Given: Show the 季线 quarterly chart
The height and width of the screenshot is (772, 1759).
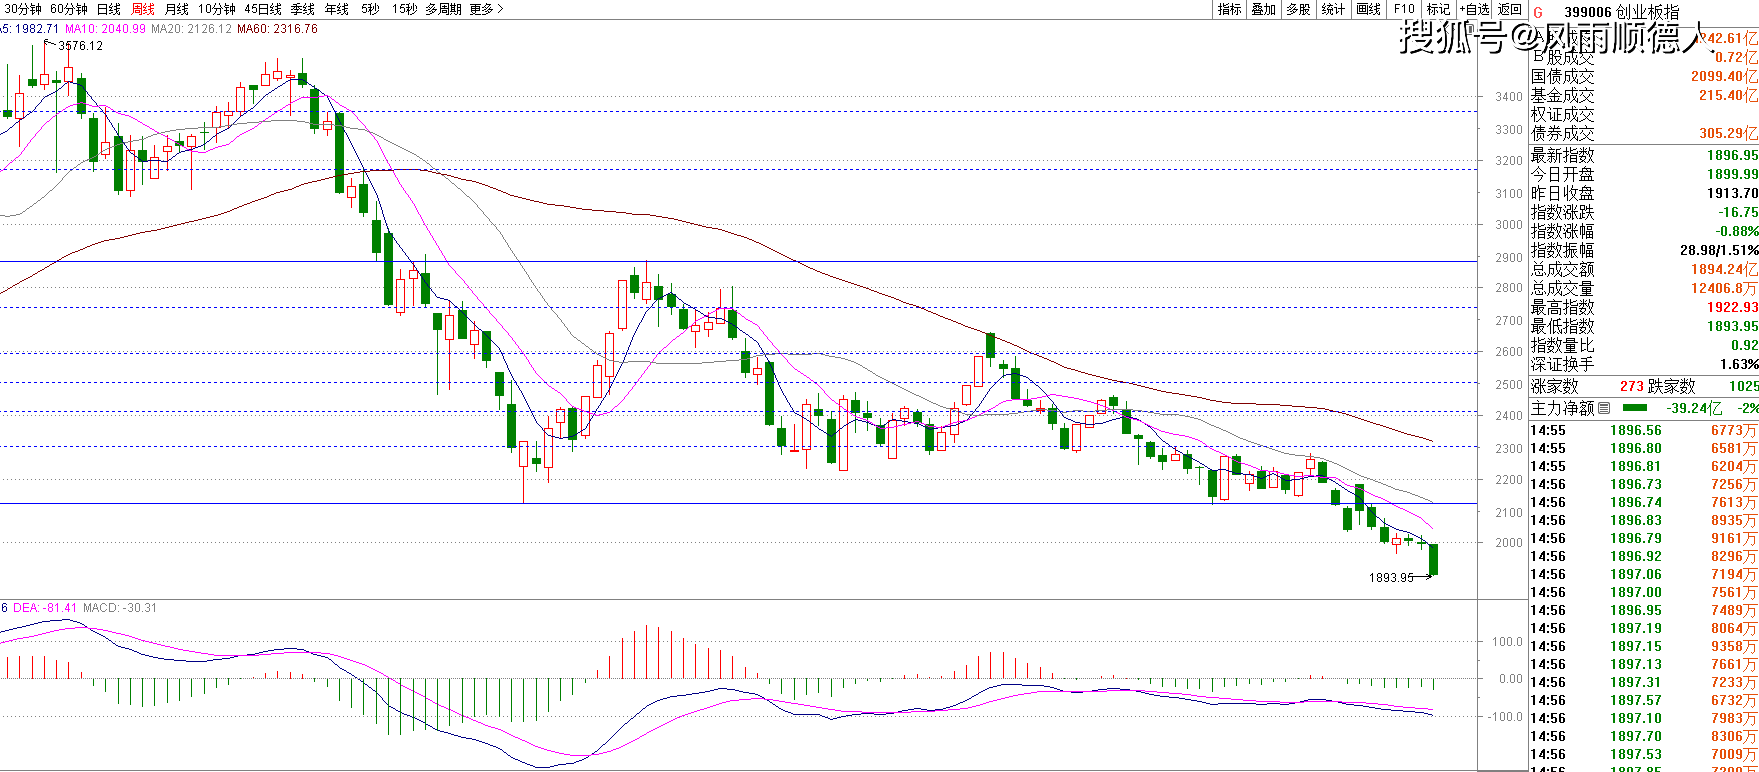Looking at the screenshot, I should 302,9.
